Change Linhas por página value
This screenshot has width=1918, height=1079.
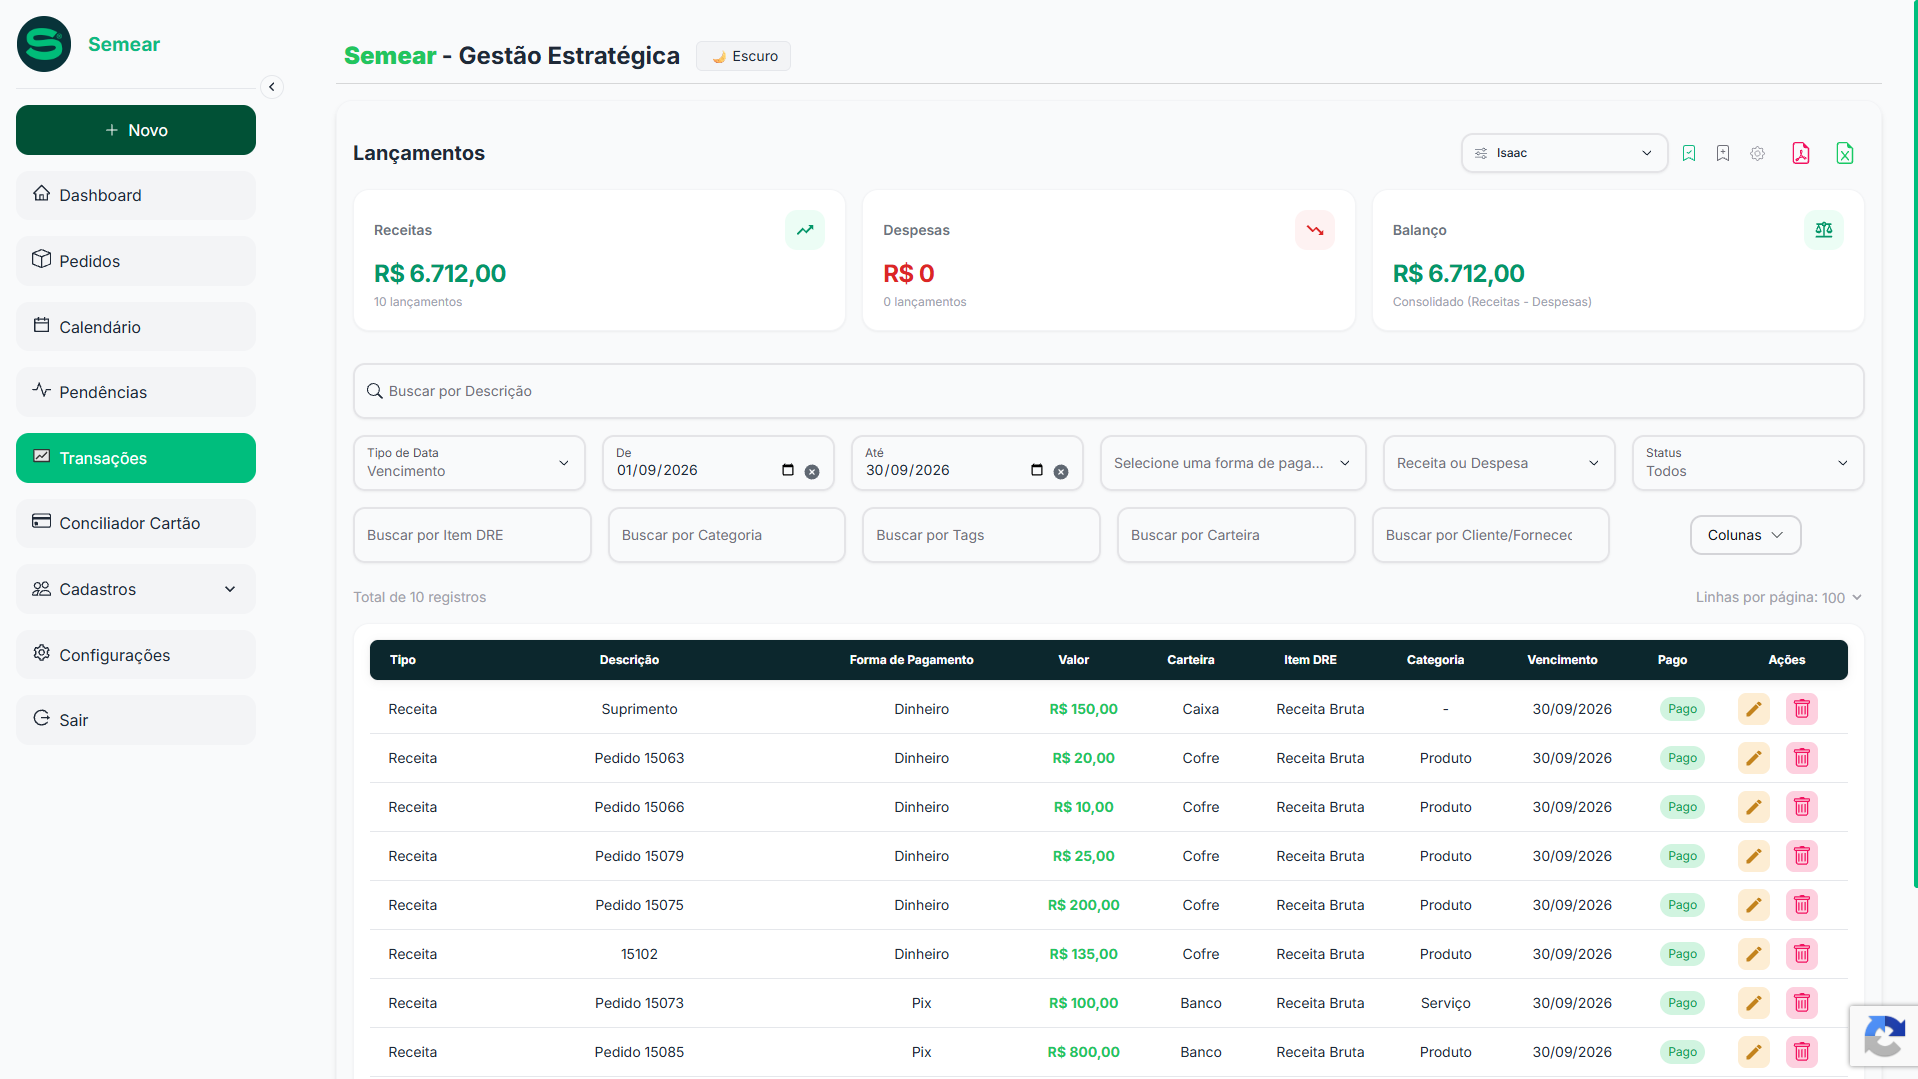point(1841,598)
